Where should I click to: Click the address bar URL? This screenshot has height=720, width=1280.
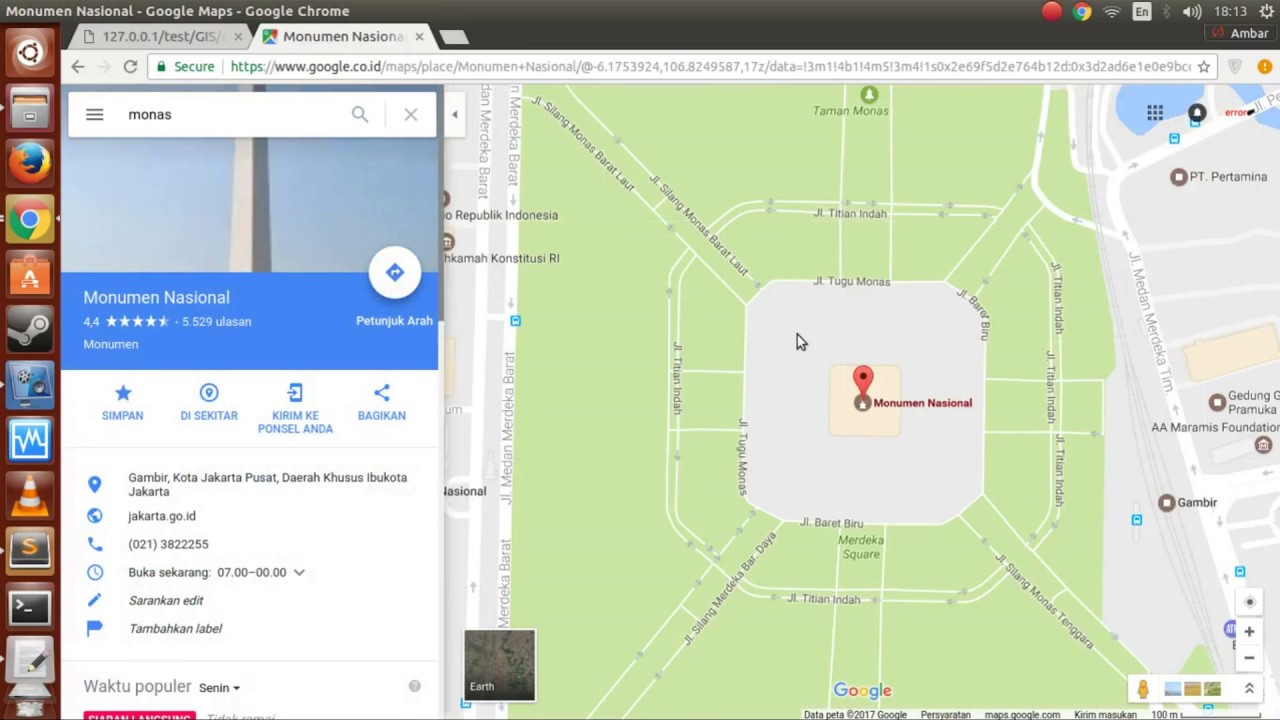(x=710, y=66)
